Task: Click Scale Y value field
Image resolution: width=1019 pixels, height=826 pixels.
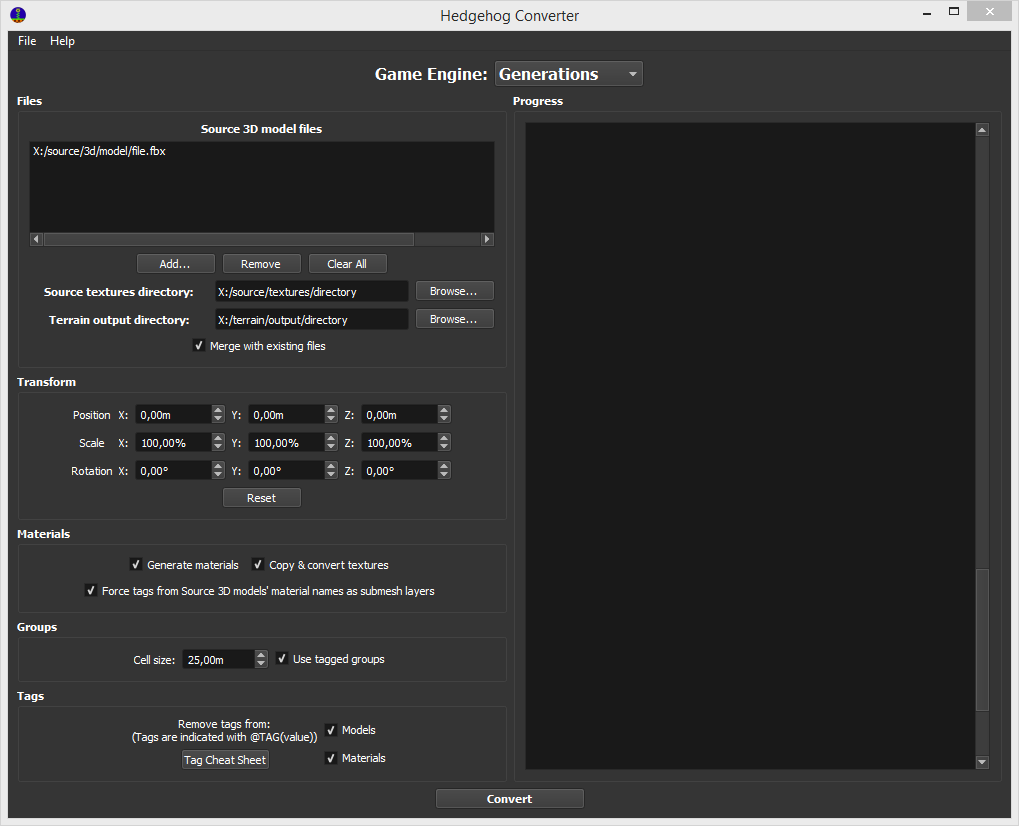Action: 286,443
